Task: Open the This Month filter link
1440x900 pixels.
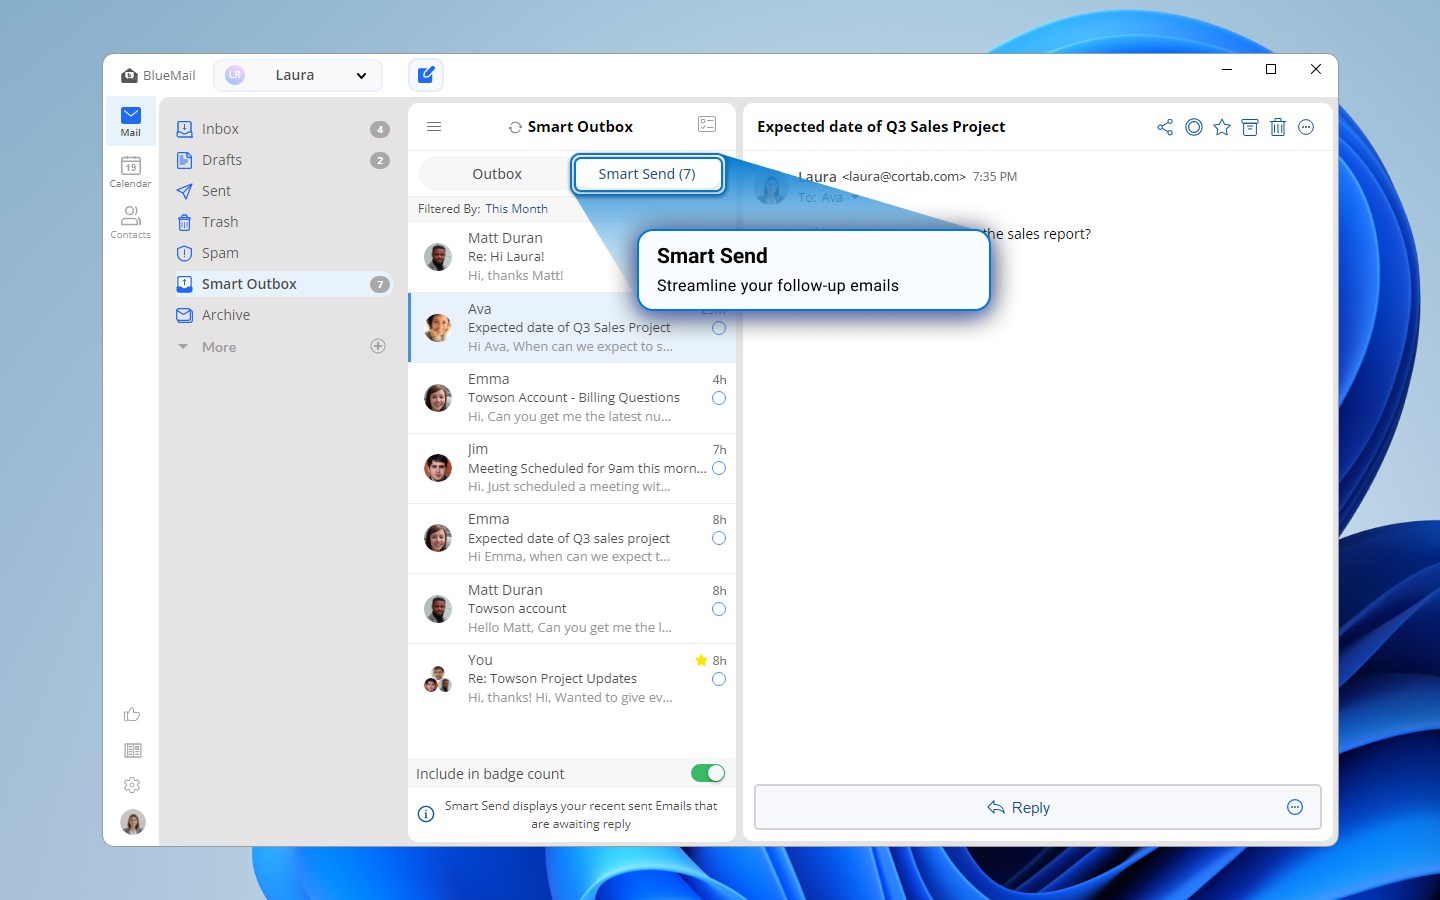Action: pos(517,208)
